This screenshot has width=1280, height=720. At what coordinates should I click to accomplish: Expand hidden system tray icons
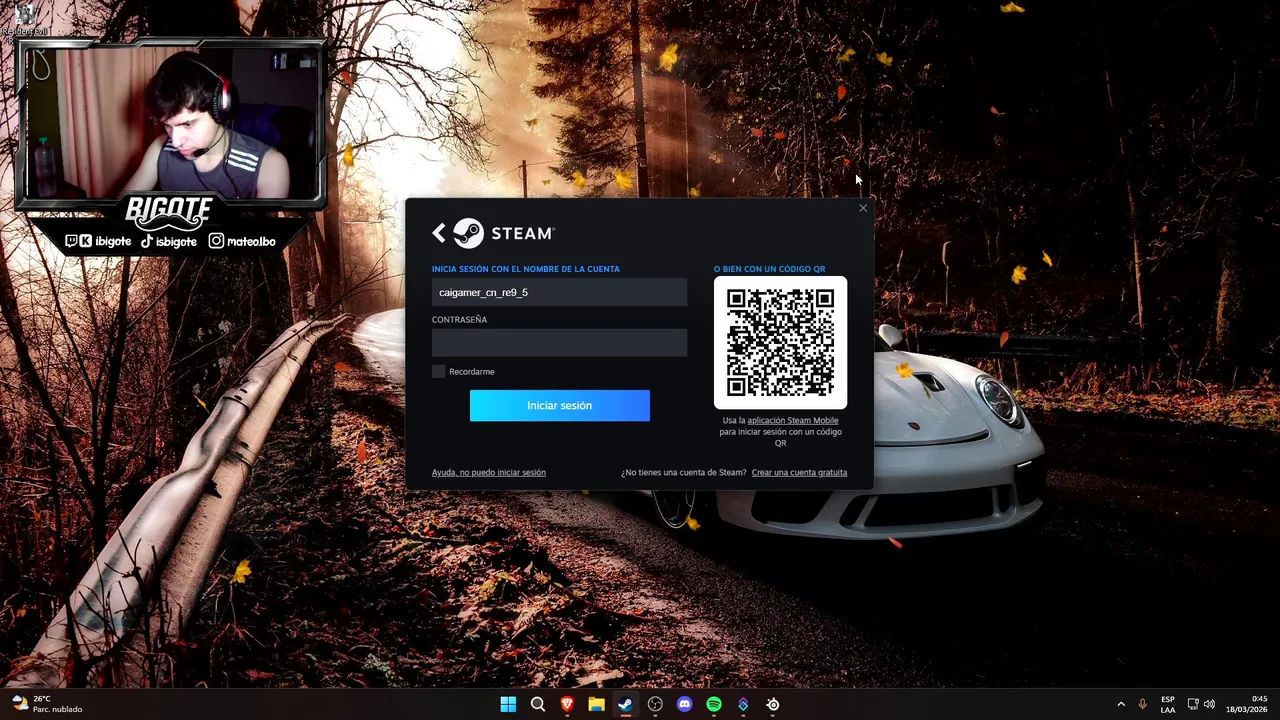(1120, 704)
